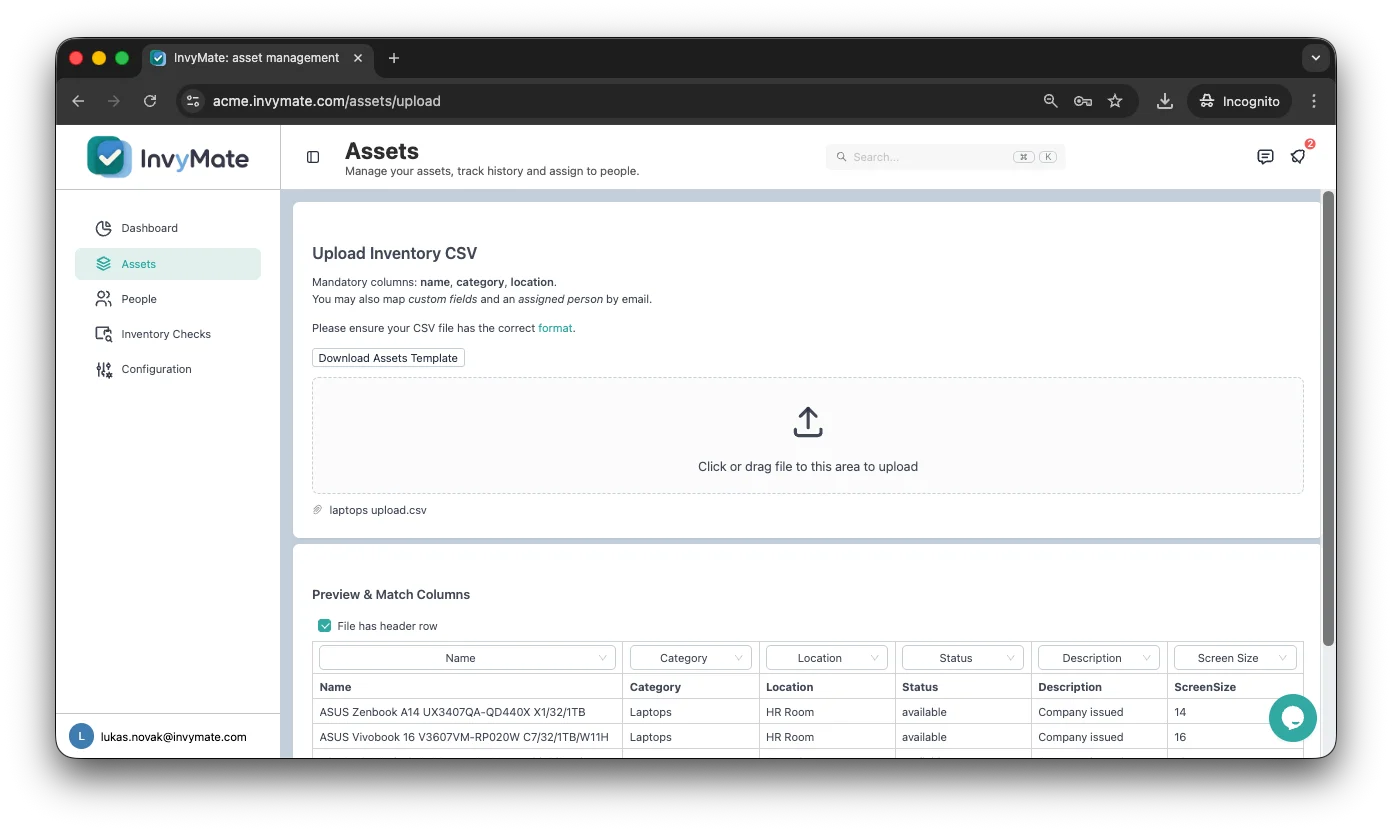Click the ASUS Vivobook 16 name cell
1392x832 pixels.
pyautogui.click(x=467, y=737)
